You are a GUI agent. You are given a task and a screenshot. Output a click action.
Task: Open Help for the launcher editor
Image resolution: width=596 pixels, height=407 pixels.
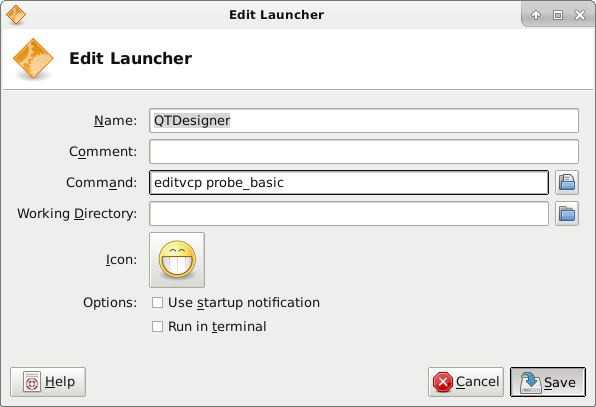click(48, 382)
